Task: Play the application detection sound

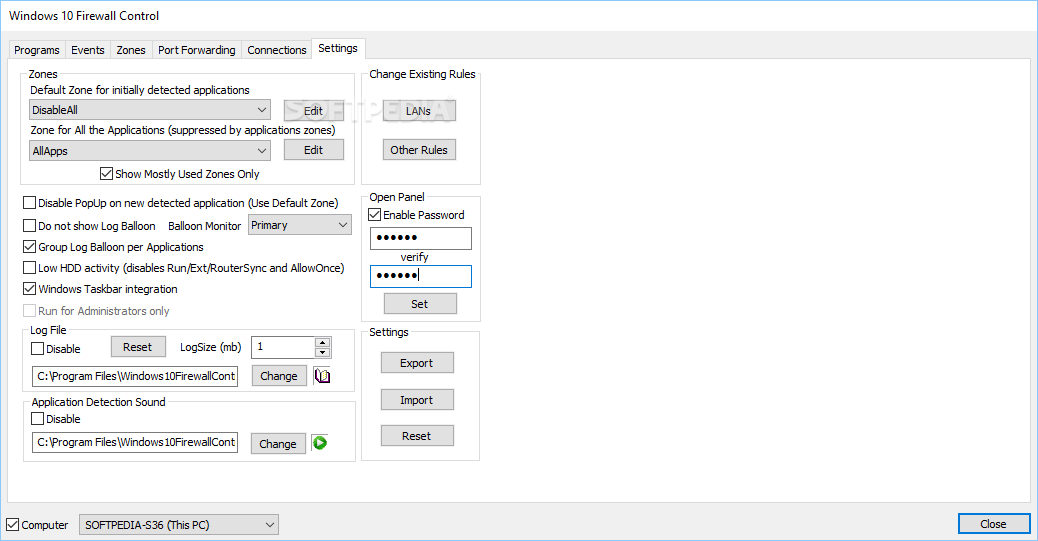Action: point(320,443)
